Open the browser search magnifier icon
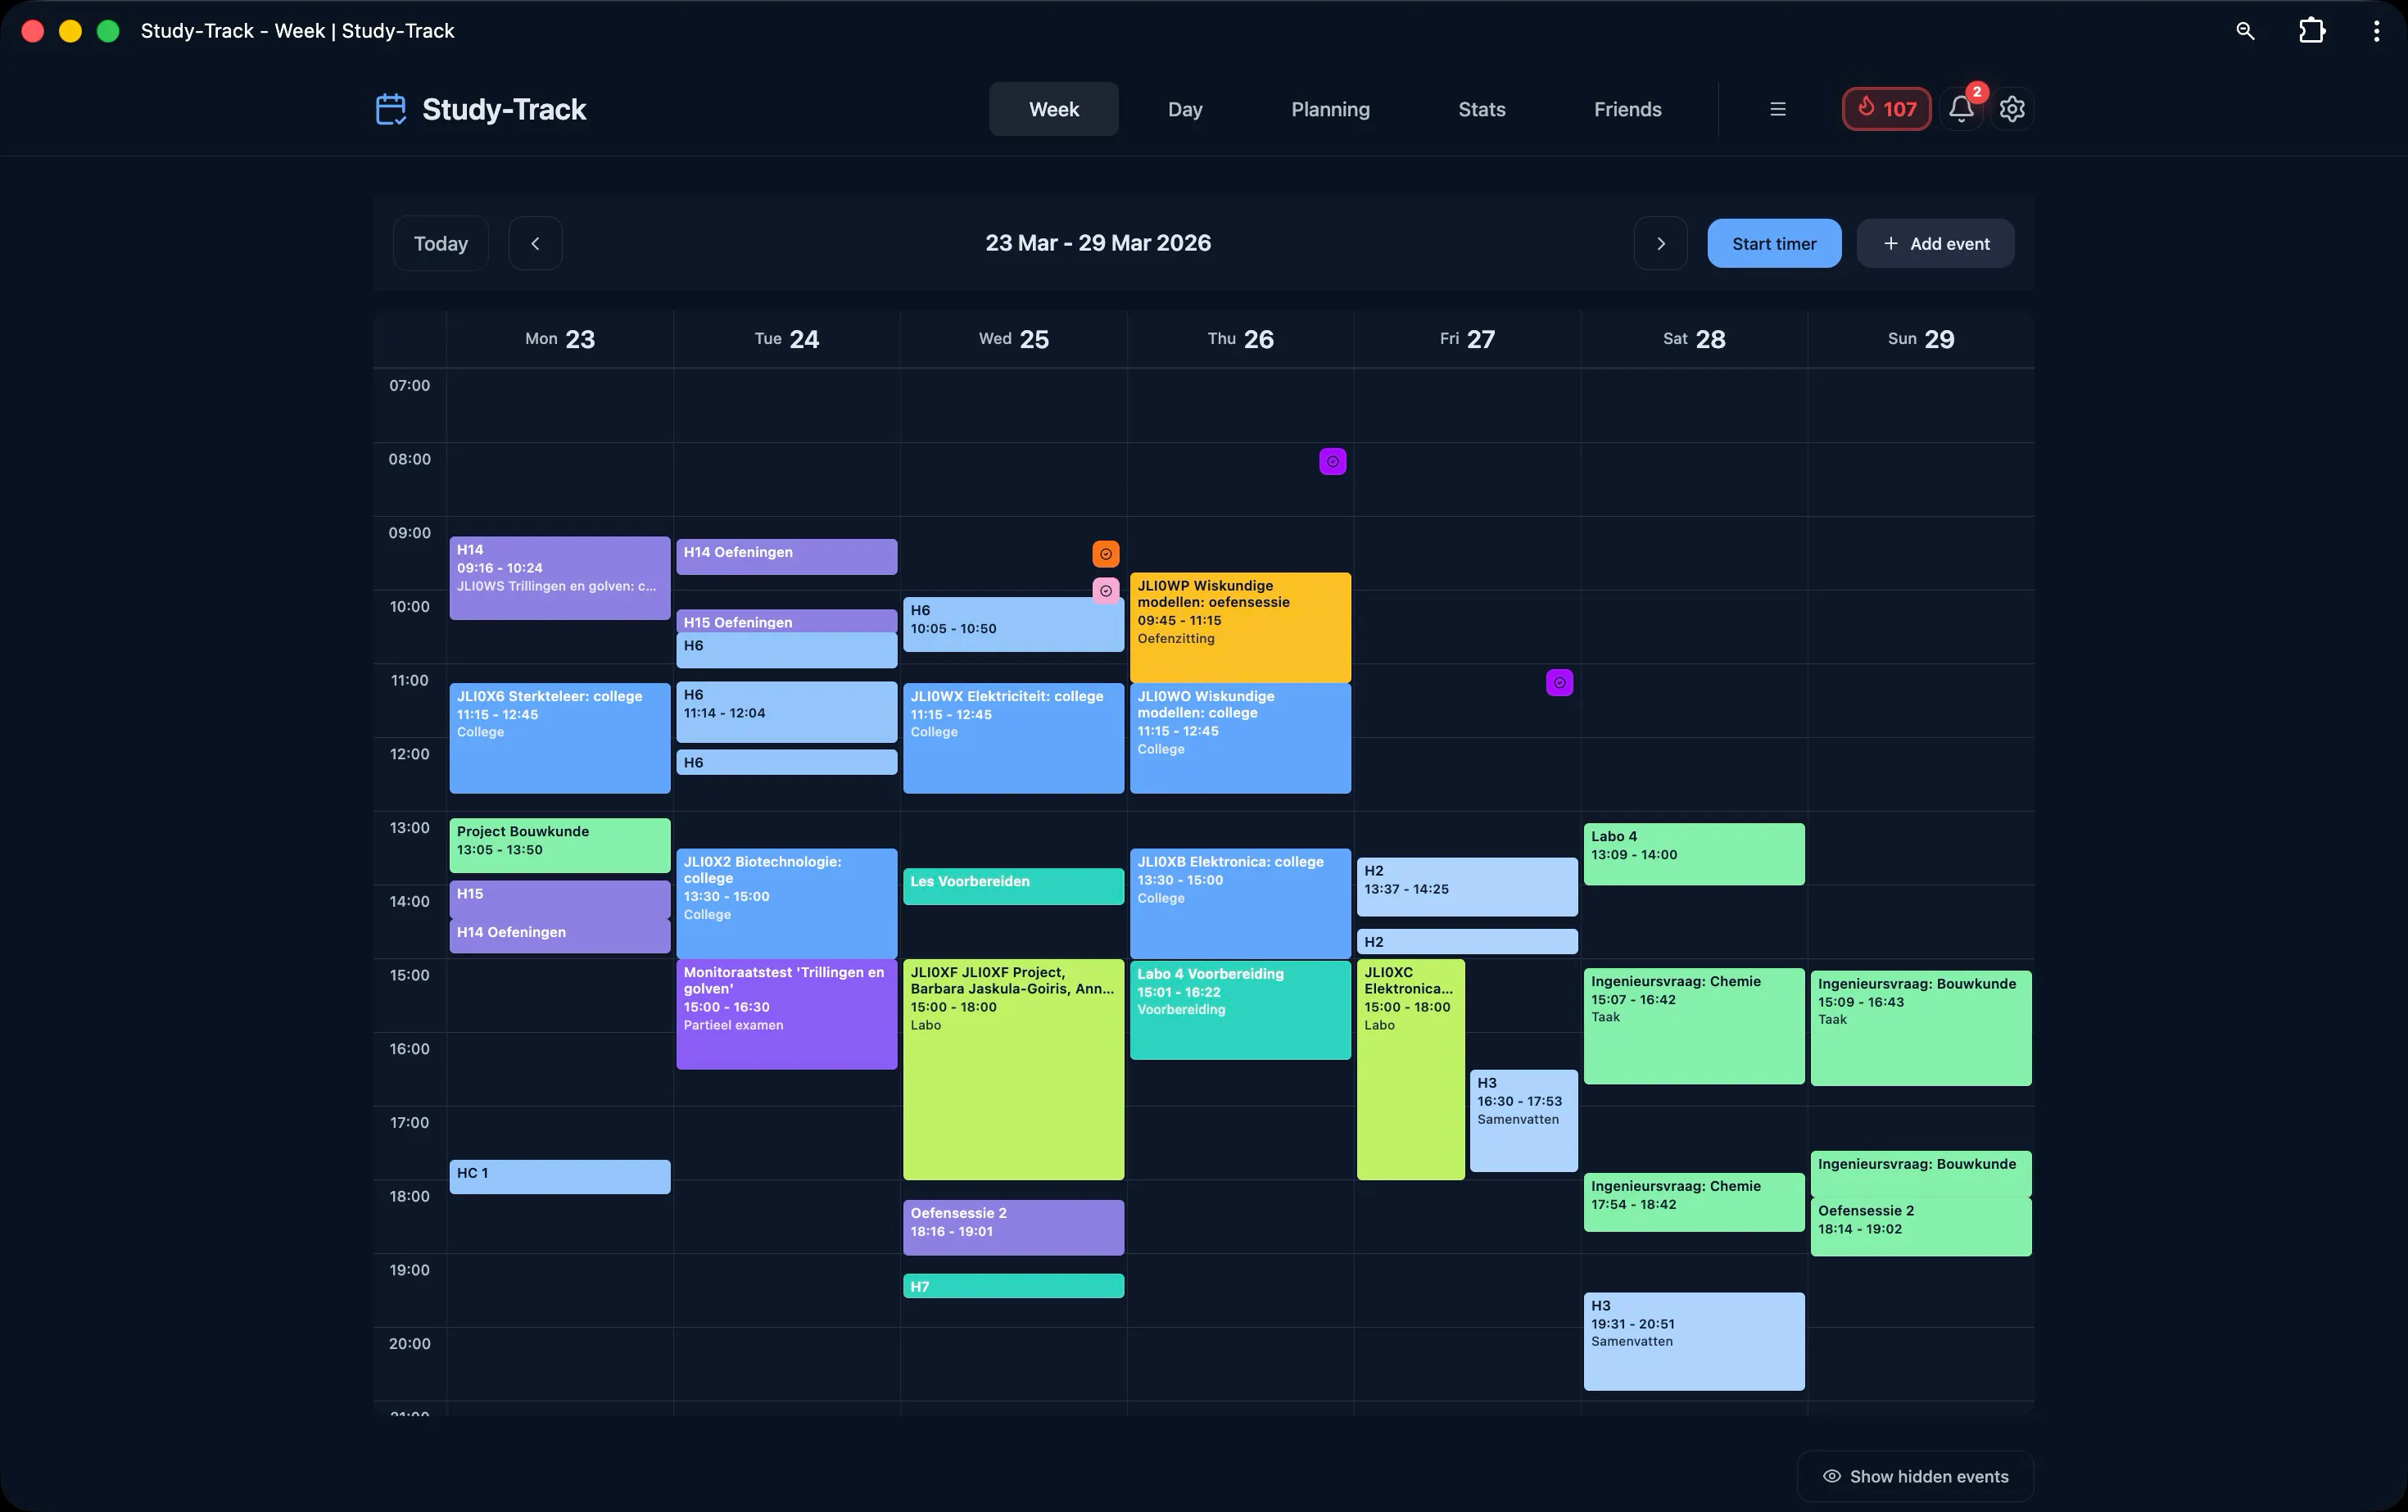 point(2245,31)
